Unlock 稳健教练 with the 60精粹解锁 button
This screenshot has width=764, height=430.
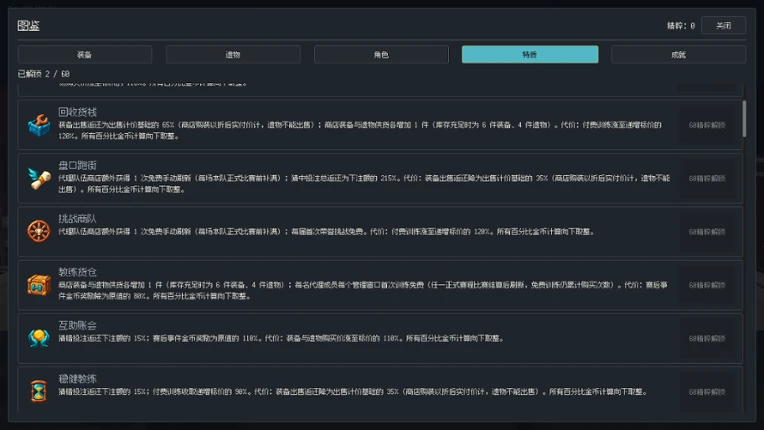tap(707, 392)
